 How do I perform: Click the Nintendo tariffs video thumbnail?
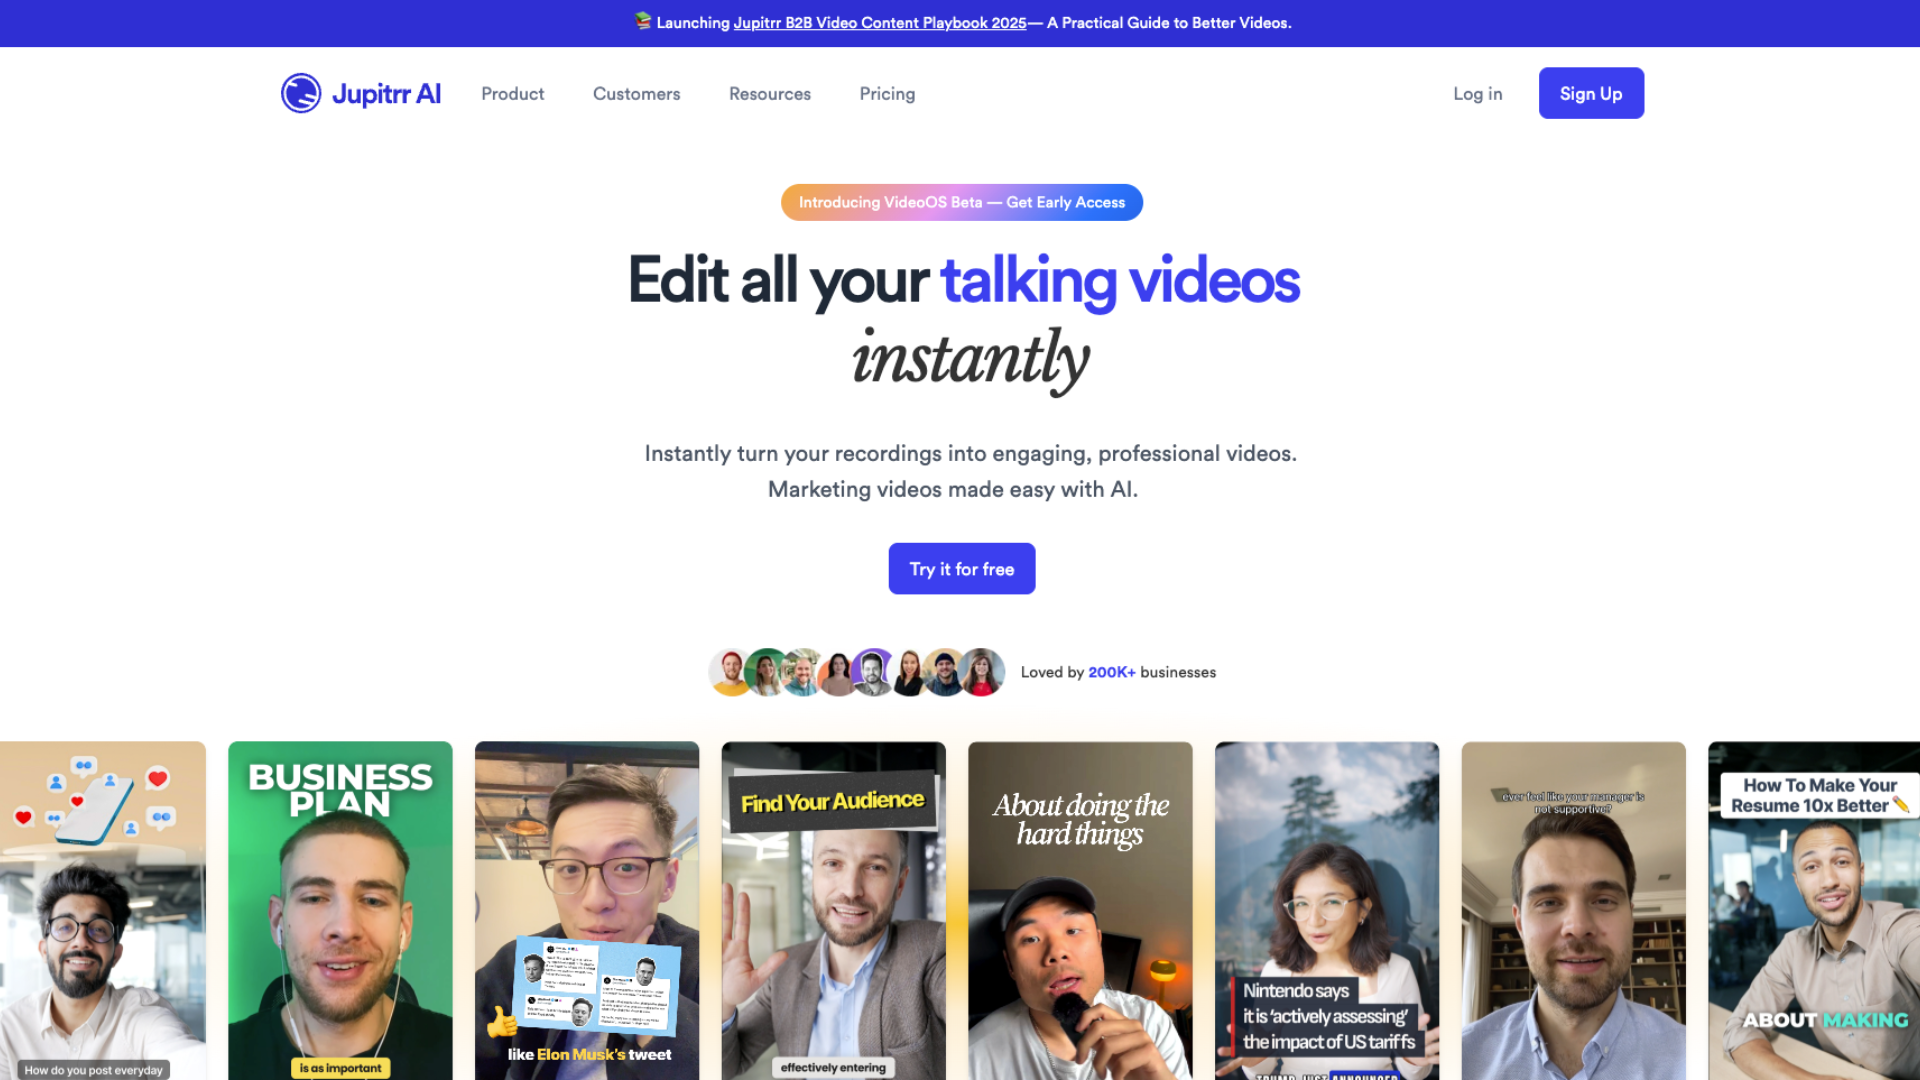pos(1327,910)
